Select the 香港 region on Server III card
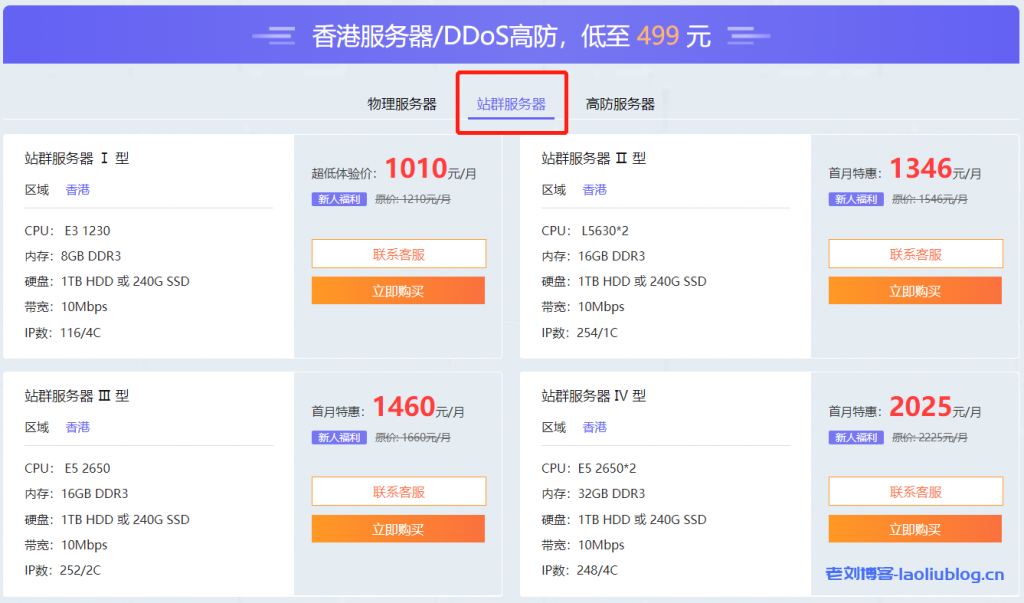 point(78,427)
